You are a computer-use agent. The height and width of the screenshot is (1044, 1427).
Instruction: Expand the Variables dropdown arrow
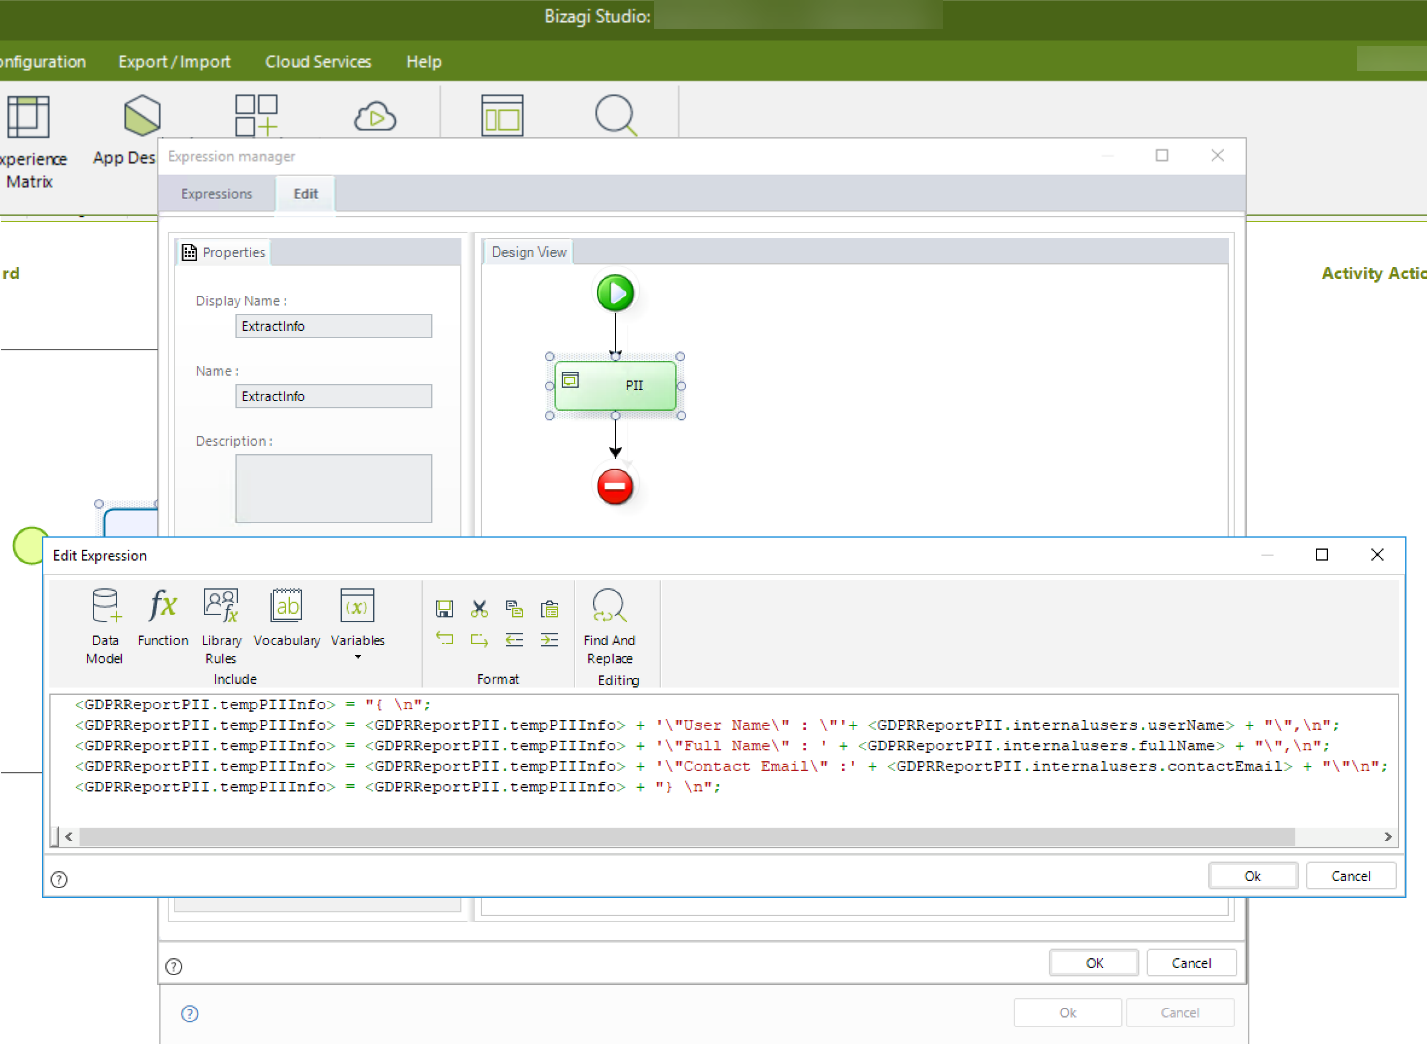pyautogui.click(x=358, y=657)
